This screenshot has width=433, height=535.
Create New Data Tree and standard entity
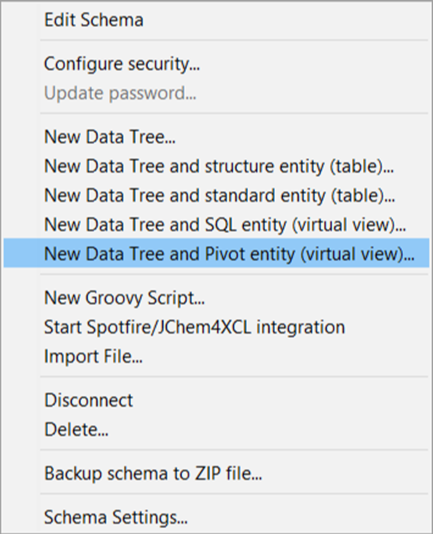(x=216, y=196)
